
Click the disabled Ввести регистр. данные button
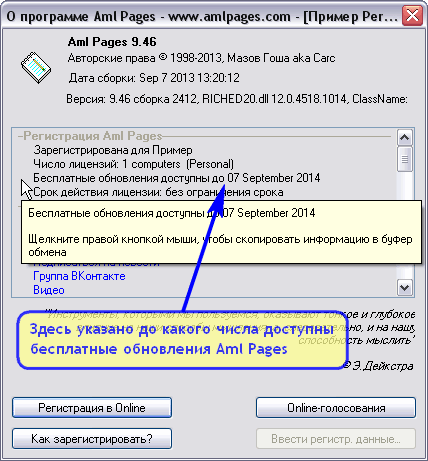336,439
